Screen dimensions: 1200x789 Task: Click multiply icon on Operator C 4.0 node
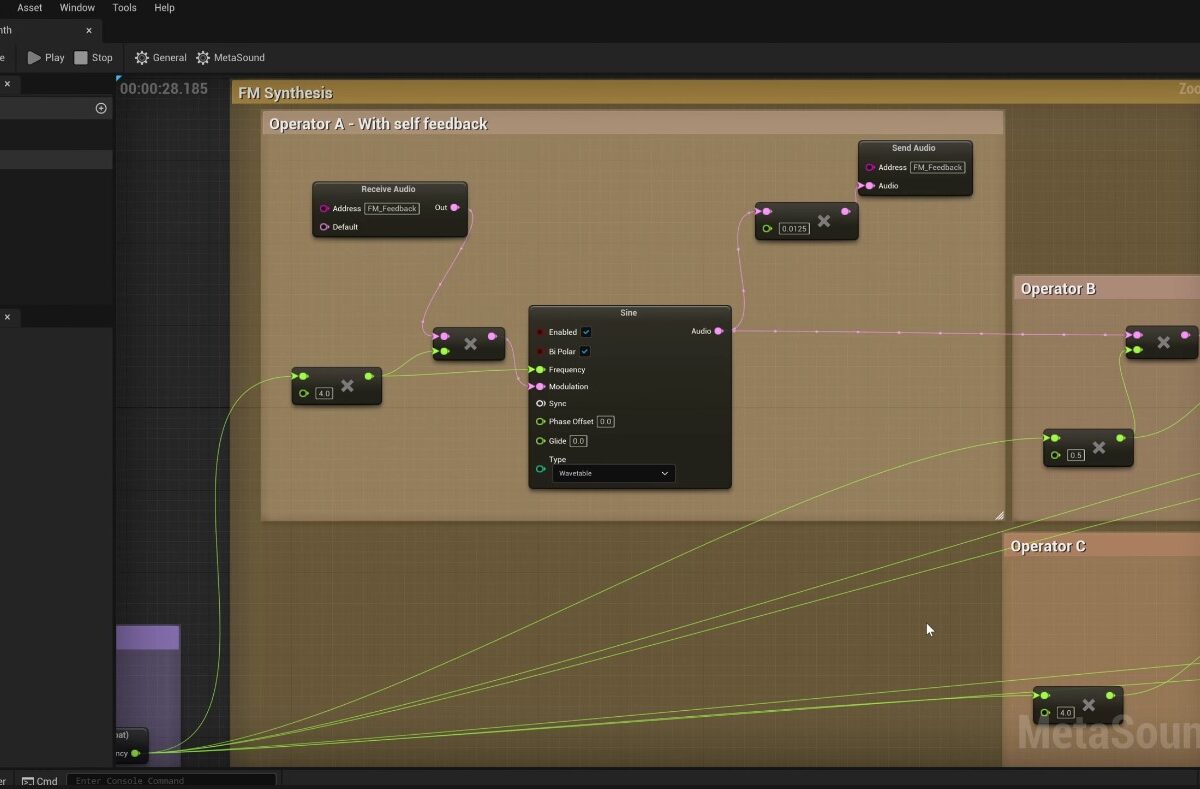coord(1089,705)
